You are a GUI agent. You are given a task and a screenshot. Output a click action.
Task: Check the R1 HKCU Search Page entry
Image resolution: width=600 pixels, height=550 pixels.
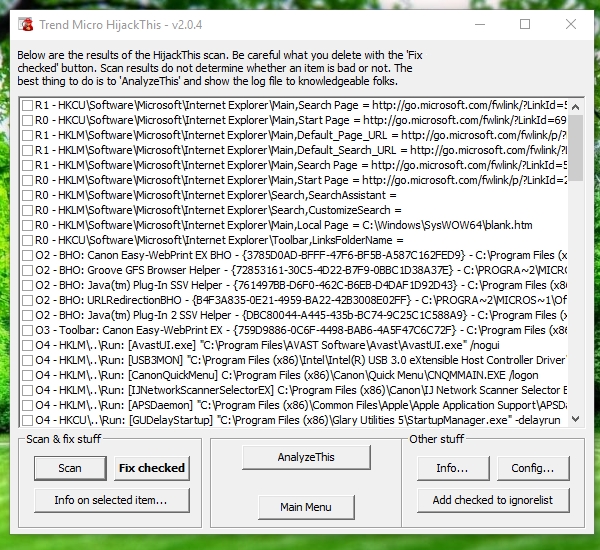pos(27,105)
